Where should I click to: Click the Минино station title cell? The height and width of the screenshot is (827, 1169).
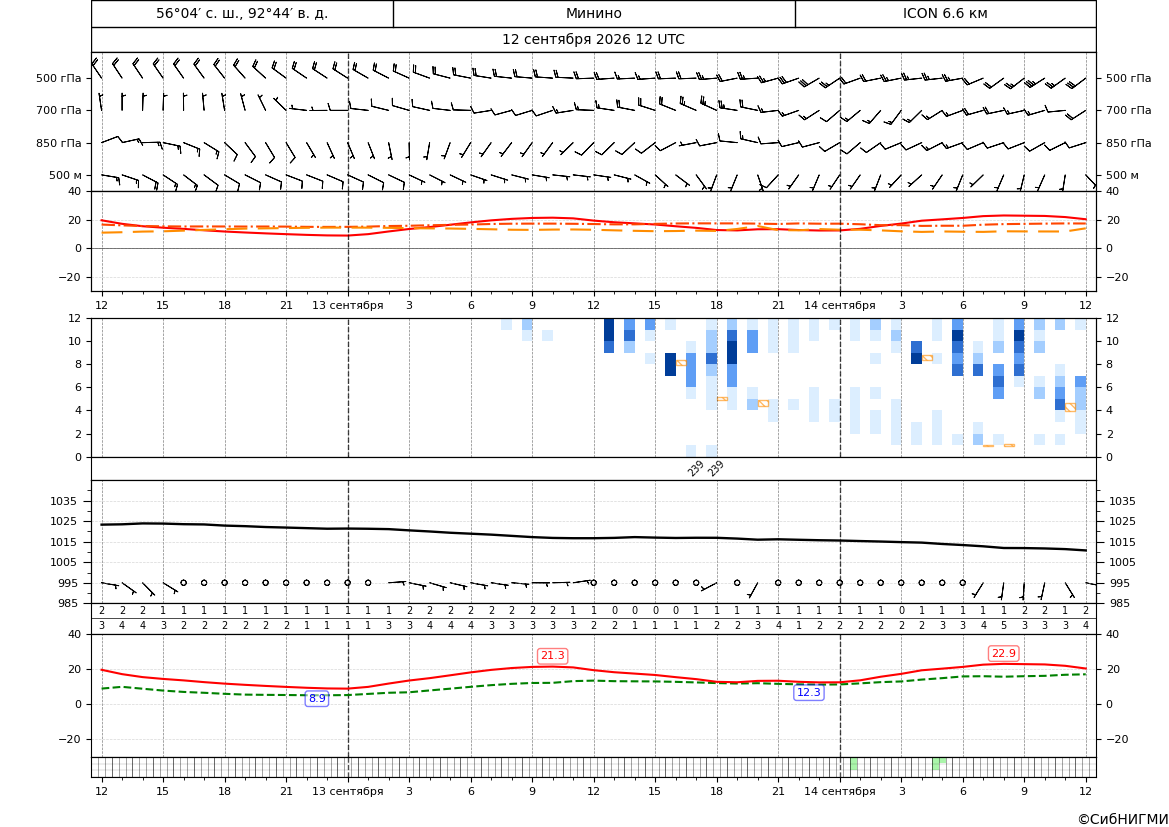pyautogui.click(x=593, y=13)
